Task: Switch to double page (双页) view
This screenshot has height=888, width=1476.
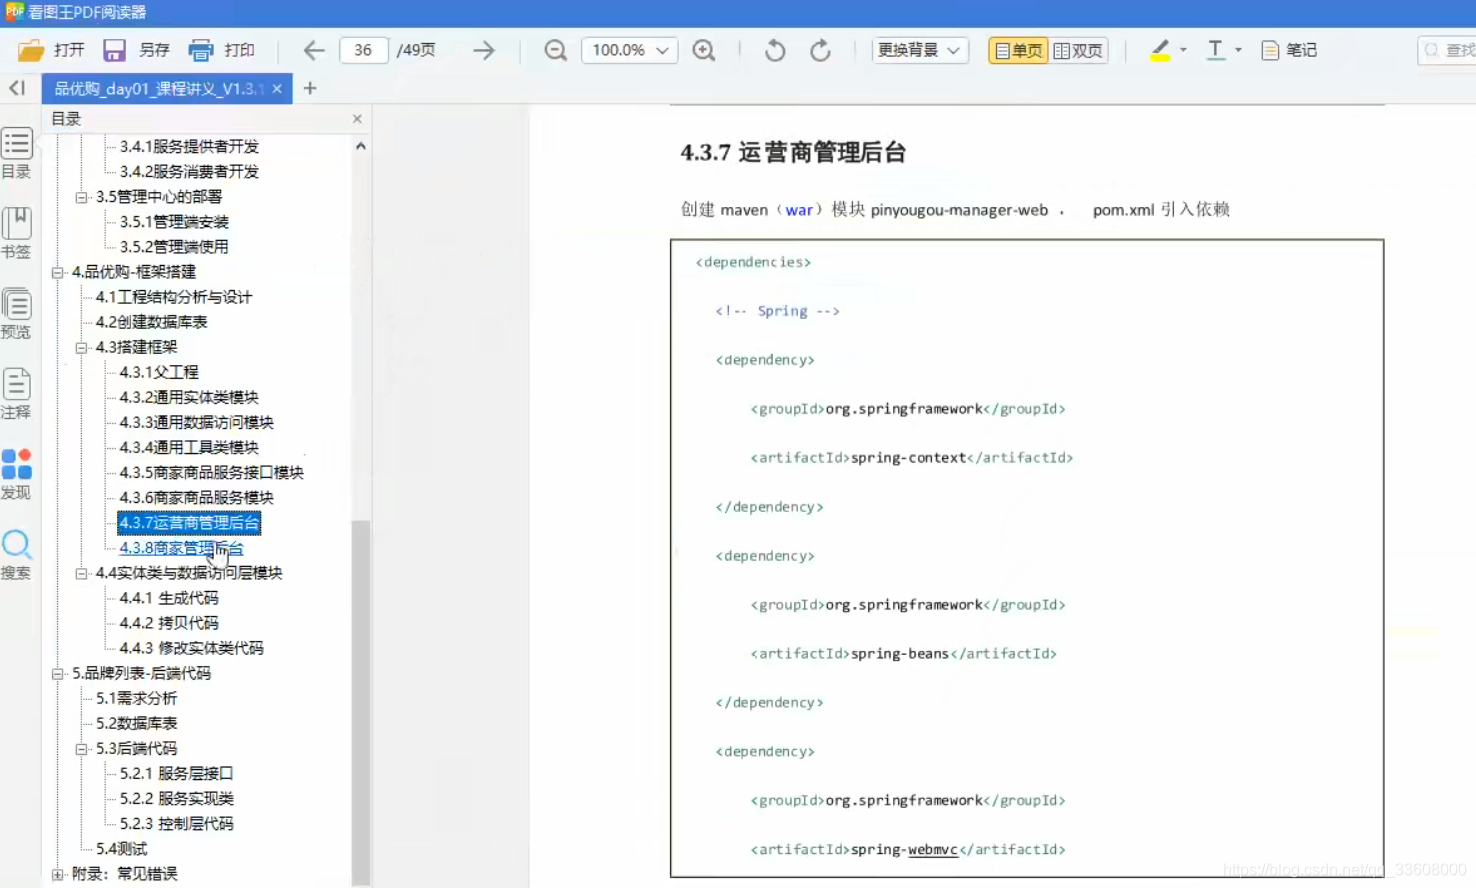Action: click(1078, 50)
